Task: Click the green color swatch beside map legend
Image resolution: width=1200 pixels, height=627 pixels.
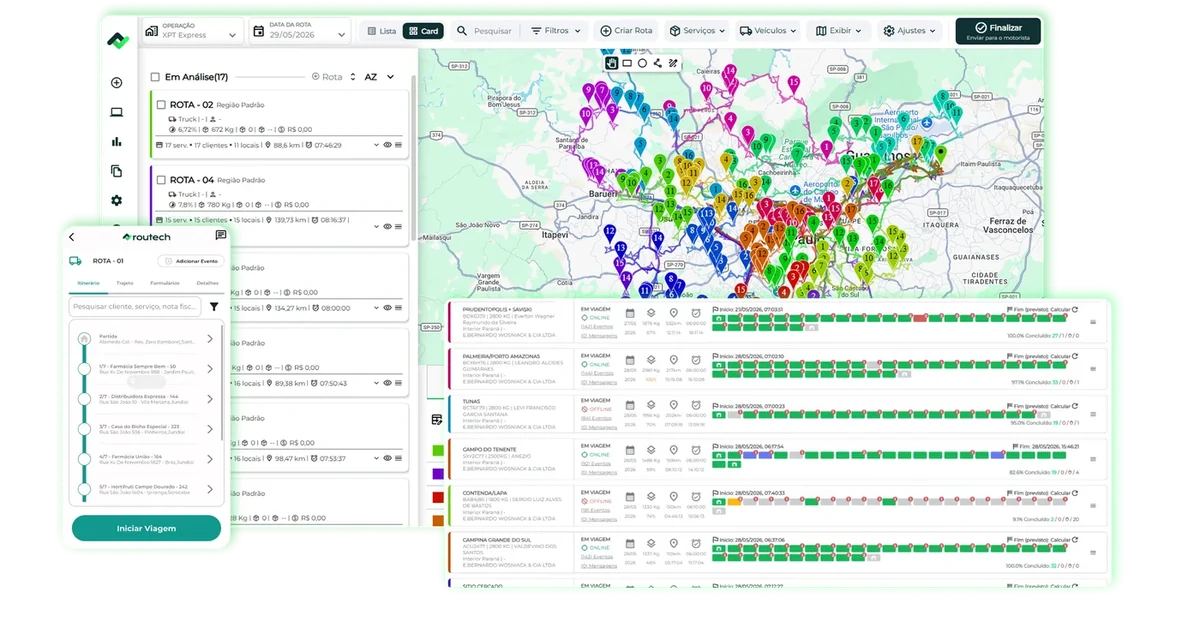Action: coord(437,451)
